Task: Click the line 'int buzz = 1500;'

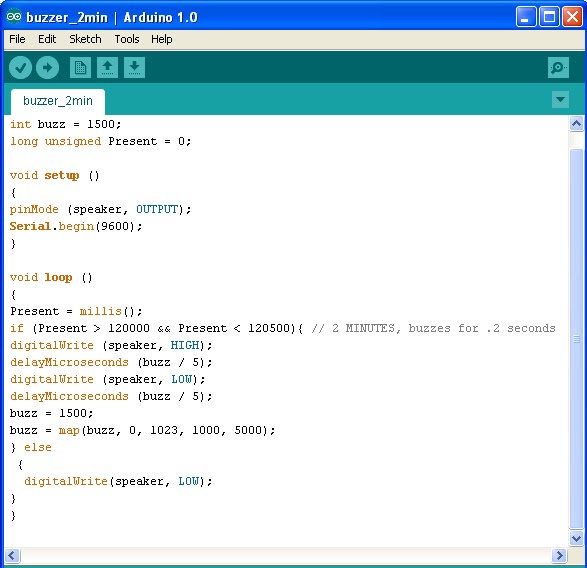Action: click(x=66, y=124)
